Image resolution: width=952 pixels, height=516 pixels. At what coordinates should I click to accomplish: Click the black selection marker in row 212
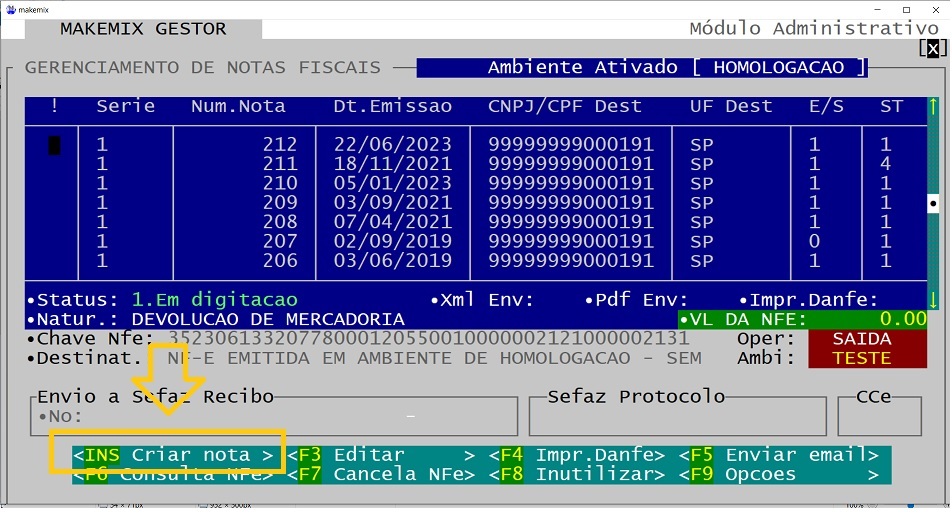coord(54,145)
